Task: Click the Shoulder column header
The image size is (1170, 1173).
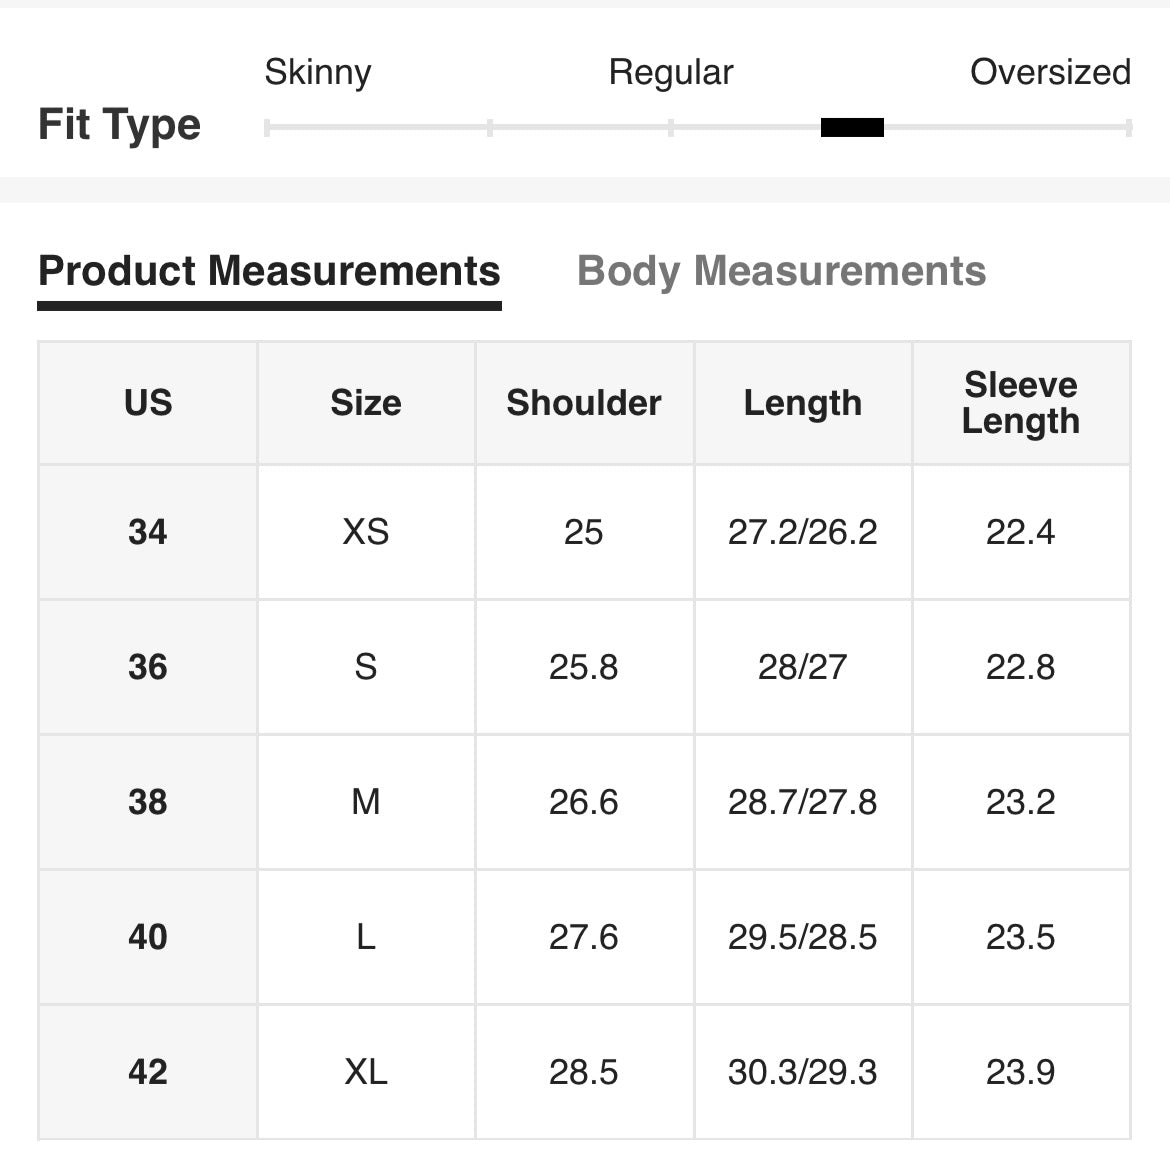Action: tap(584, 403)
